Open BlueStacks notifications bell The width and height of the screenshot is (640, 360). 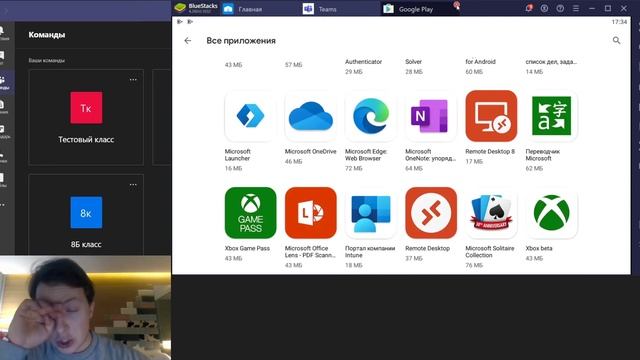(529, 8)
